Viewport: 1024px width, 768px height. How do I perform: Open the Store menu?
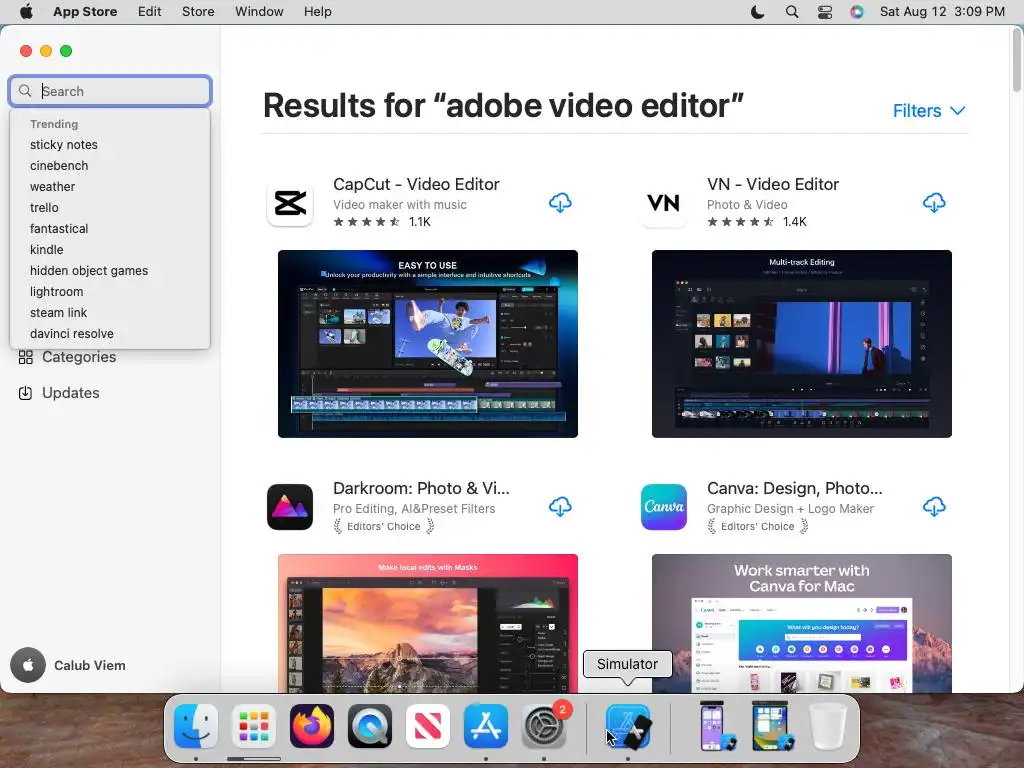(x=198, y=12)
